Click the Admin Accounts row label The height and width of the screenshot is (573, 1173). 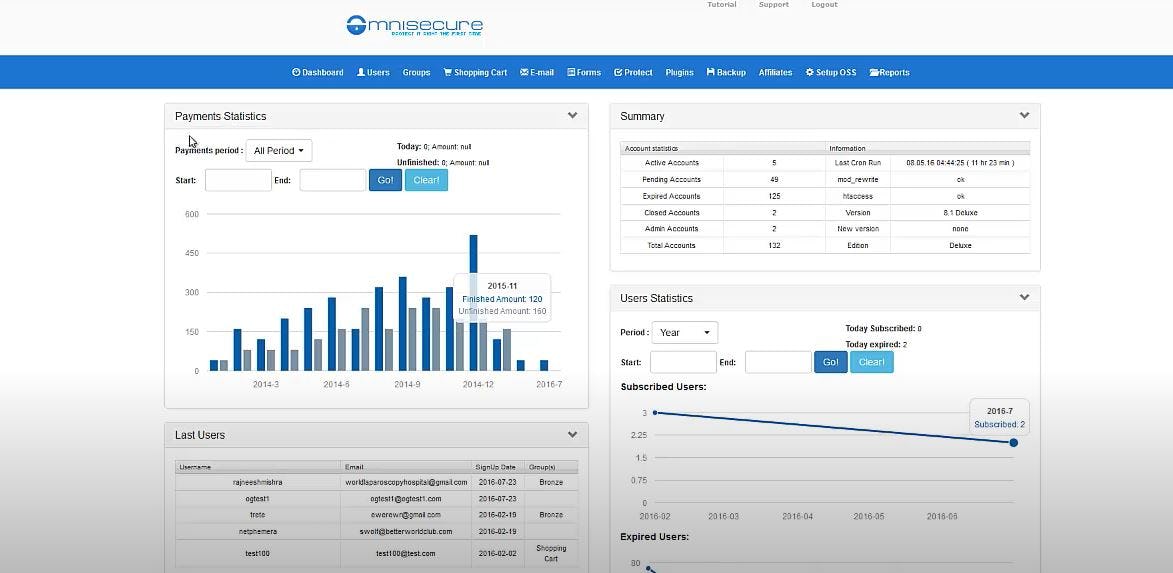[671, 229]
